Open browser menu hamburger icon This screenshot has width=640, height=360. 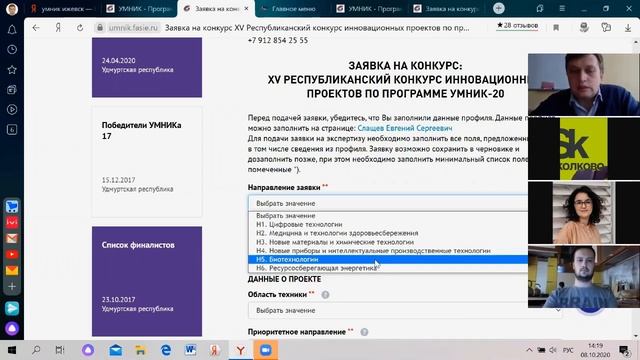[x=562, y=8]
